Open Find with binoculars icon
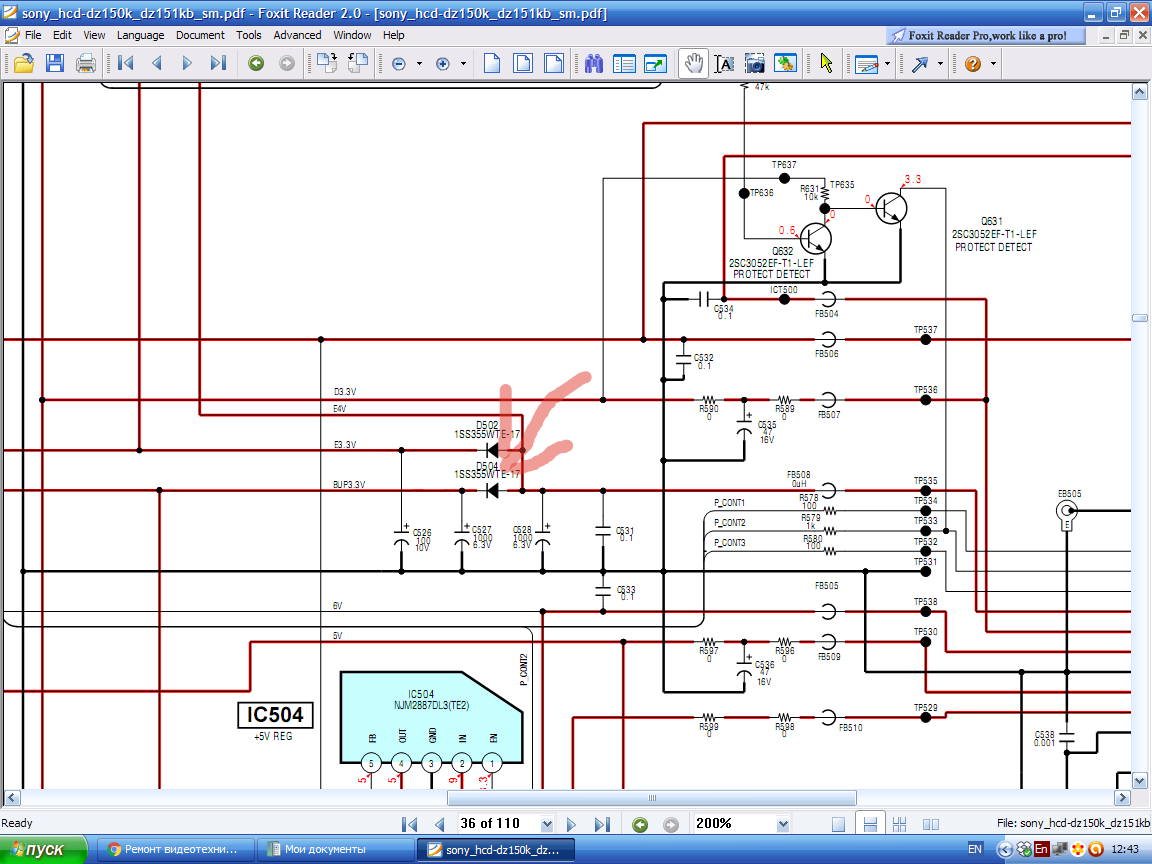This screenshot has width=1152, height=864. [594, 63]
